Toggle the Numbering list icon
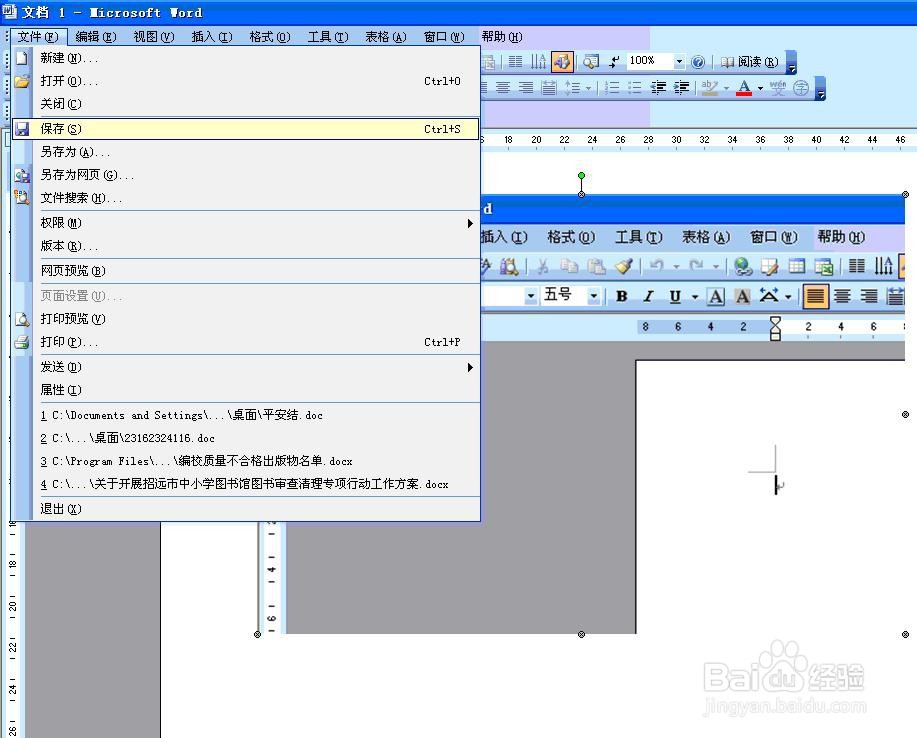The width and height of the screenshot is (917, 738). [x=612, y=88]
